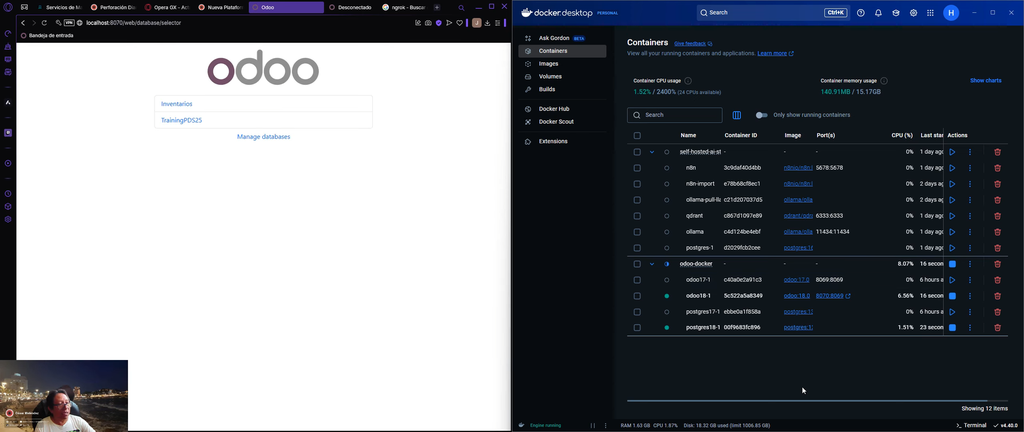Image resolution: width=1024 pixels, height=432 pixels.
Task: Click the Manage databases link
Action: pos(263,136)
